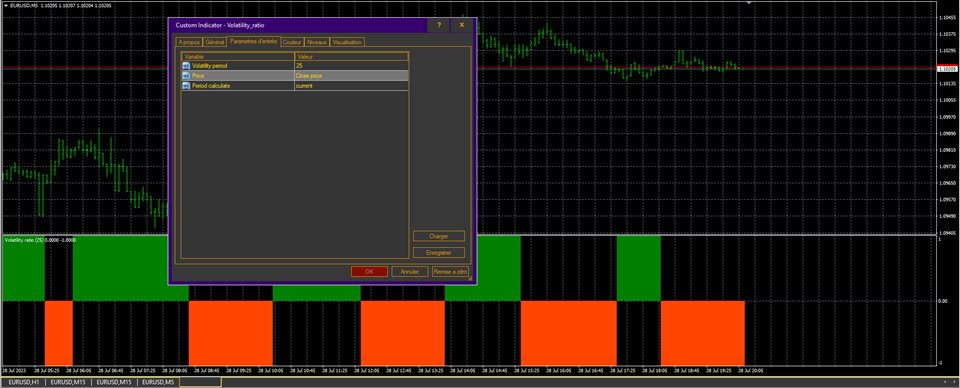Click the Annuler button
The image size is (960, 388).
point(410,272)
